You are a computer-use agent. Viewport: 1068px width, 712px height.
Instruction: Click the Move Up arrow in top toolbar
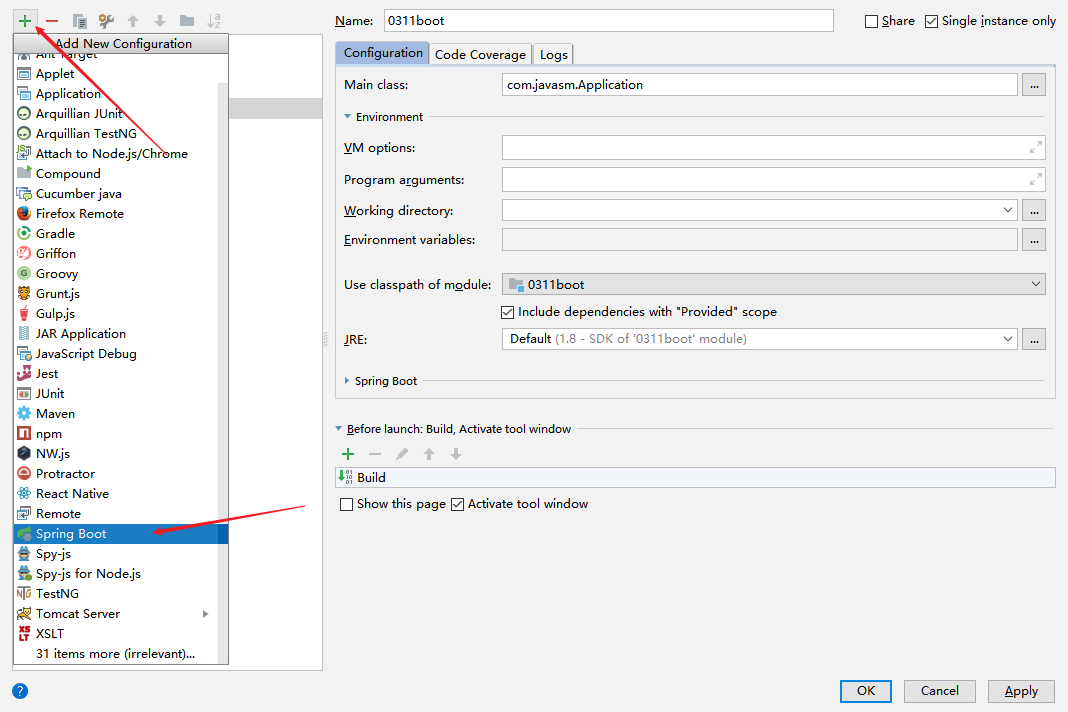[x=134, y=21]
